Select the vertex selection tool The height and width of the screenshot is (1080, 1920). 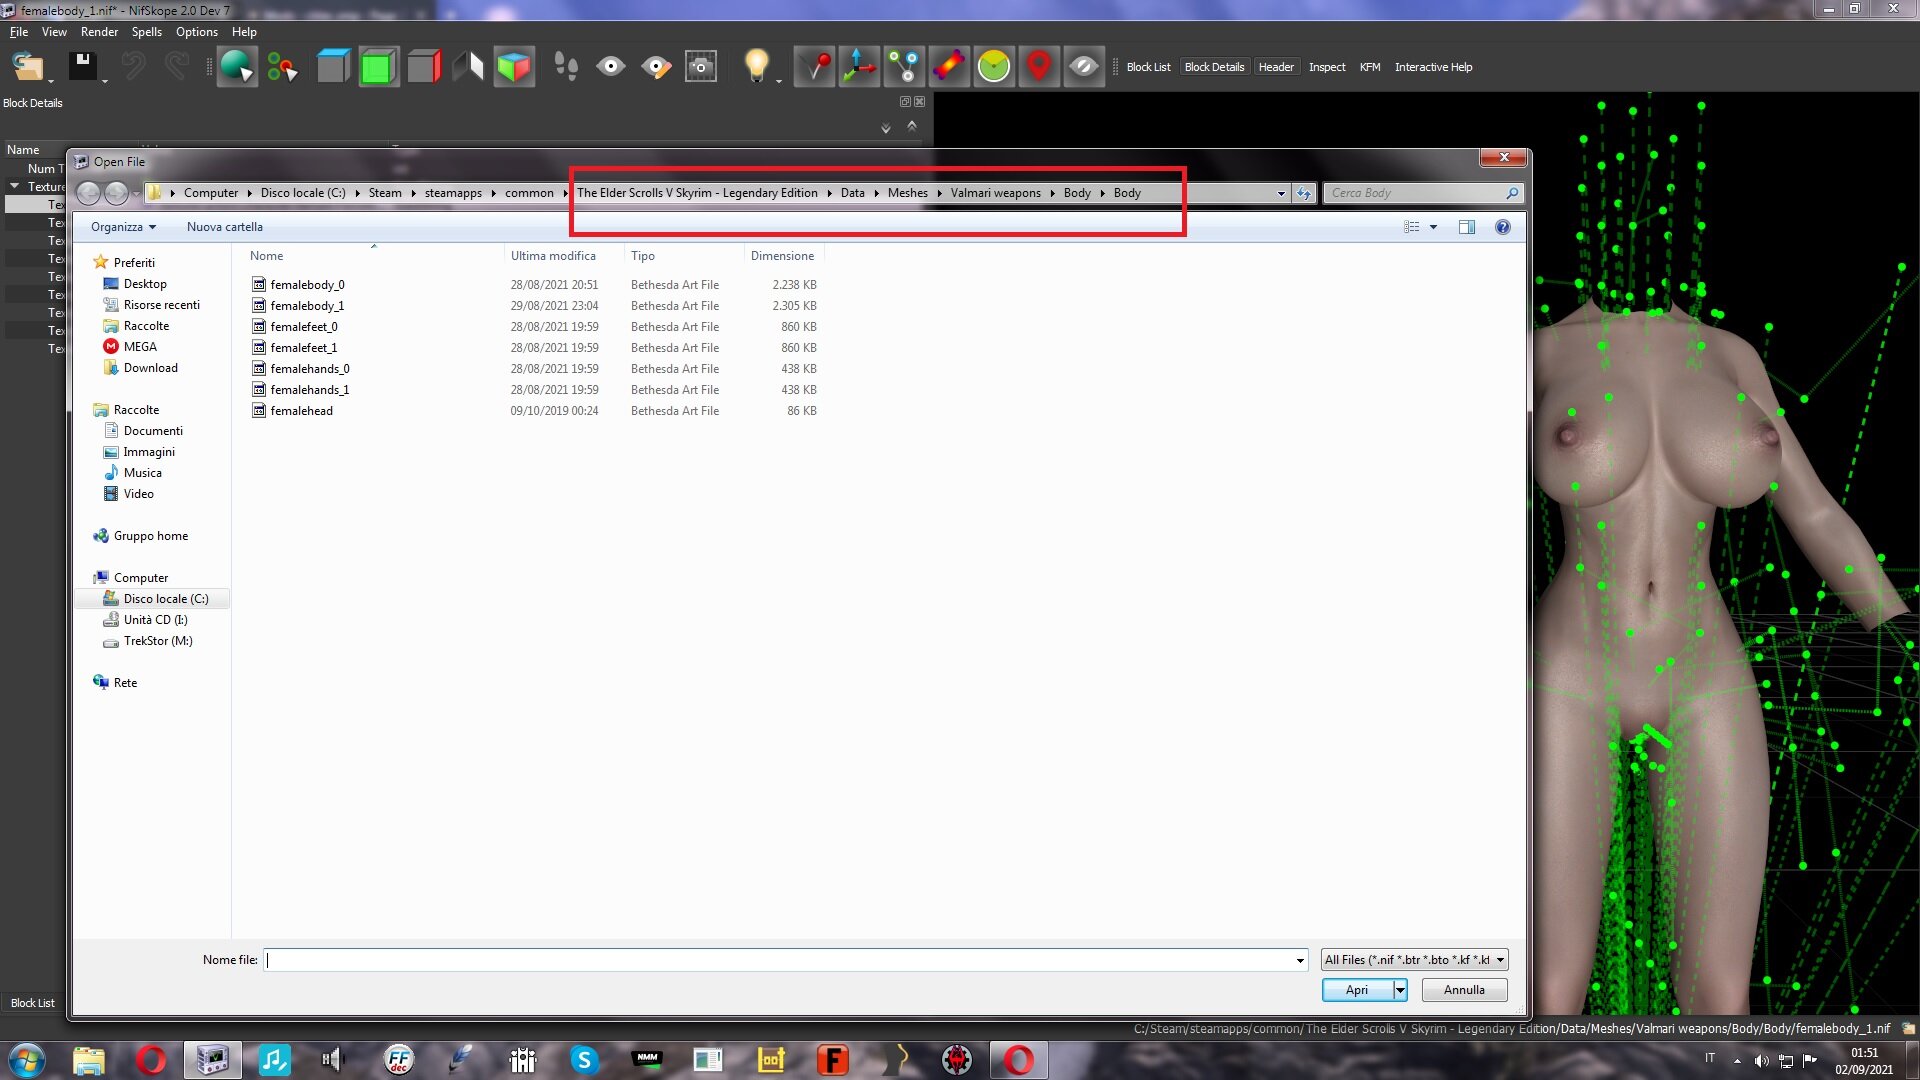click(283, 67)
